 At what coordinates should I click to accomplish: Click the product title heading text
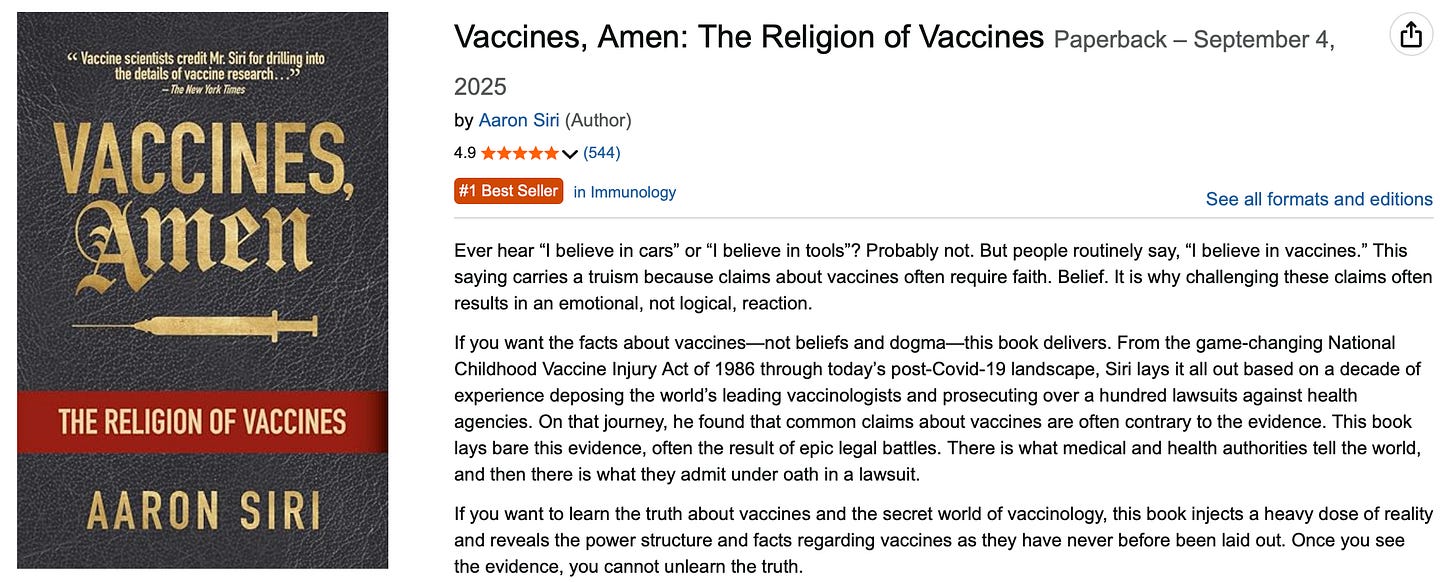(x=749, y=37)
